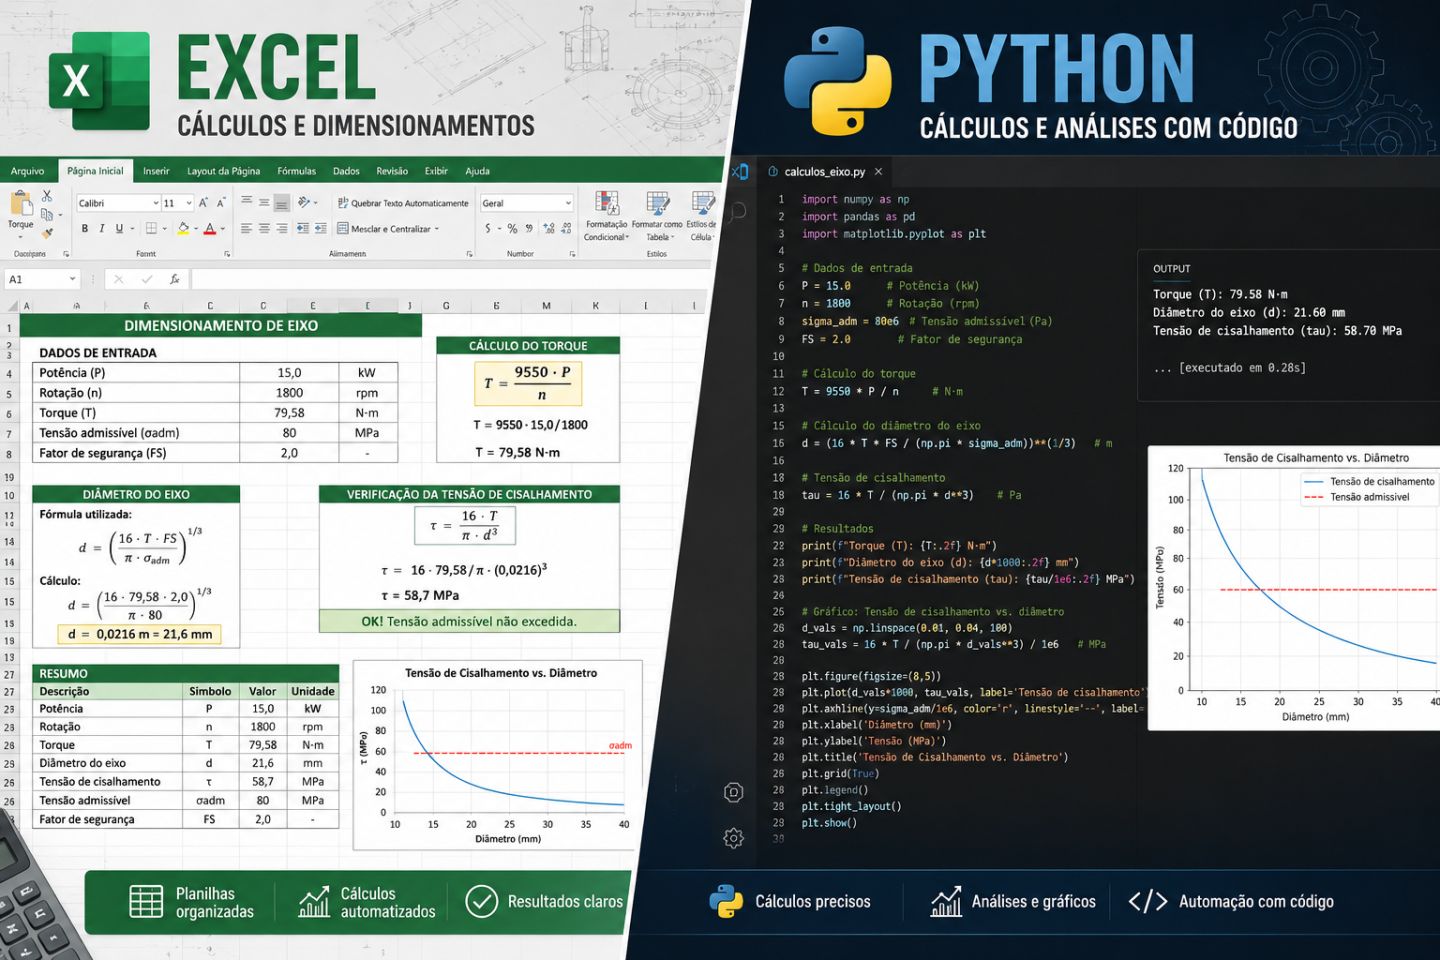
Task: Open the font size 11 dropdown
Action: [189, 203]
